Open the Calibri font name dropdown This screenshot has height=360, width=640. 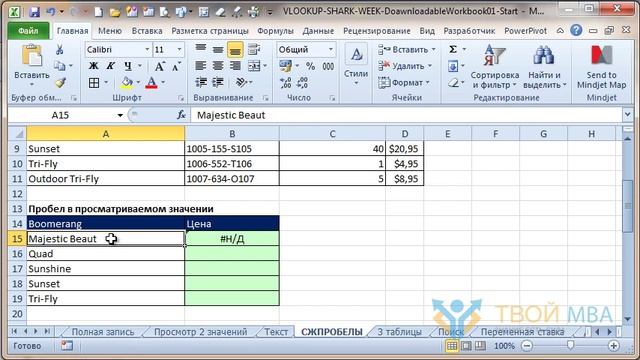[147, 49]
